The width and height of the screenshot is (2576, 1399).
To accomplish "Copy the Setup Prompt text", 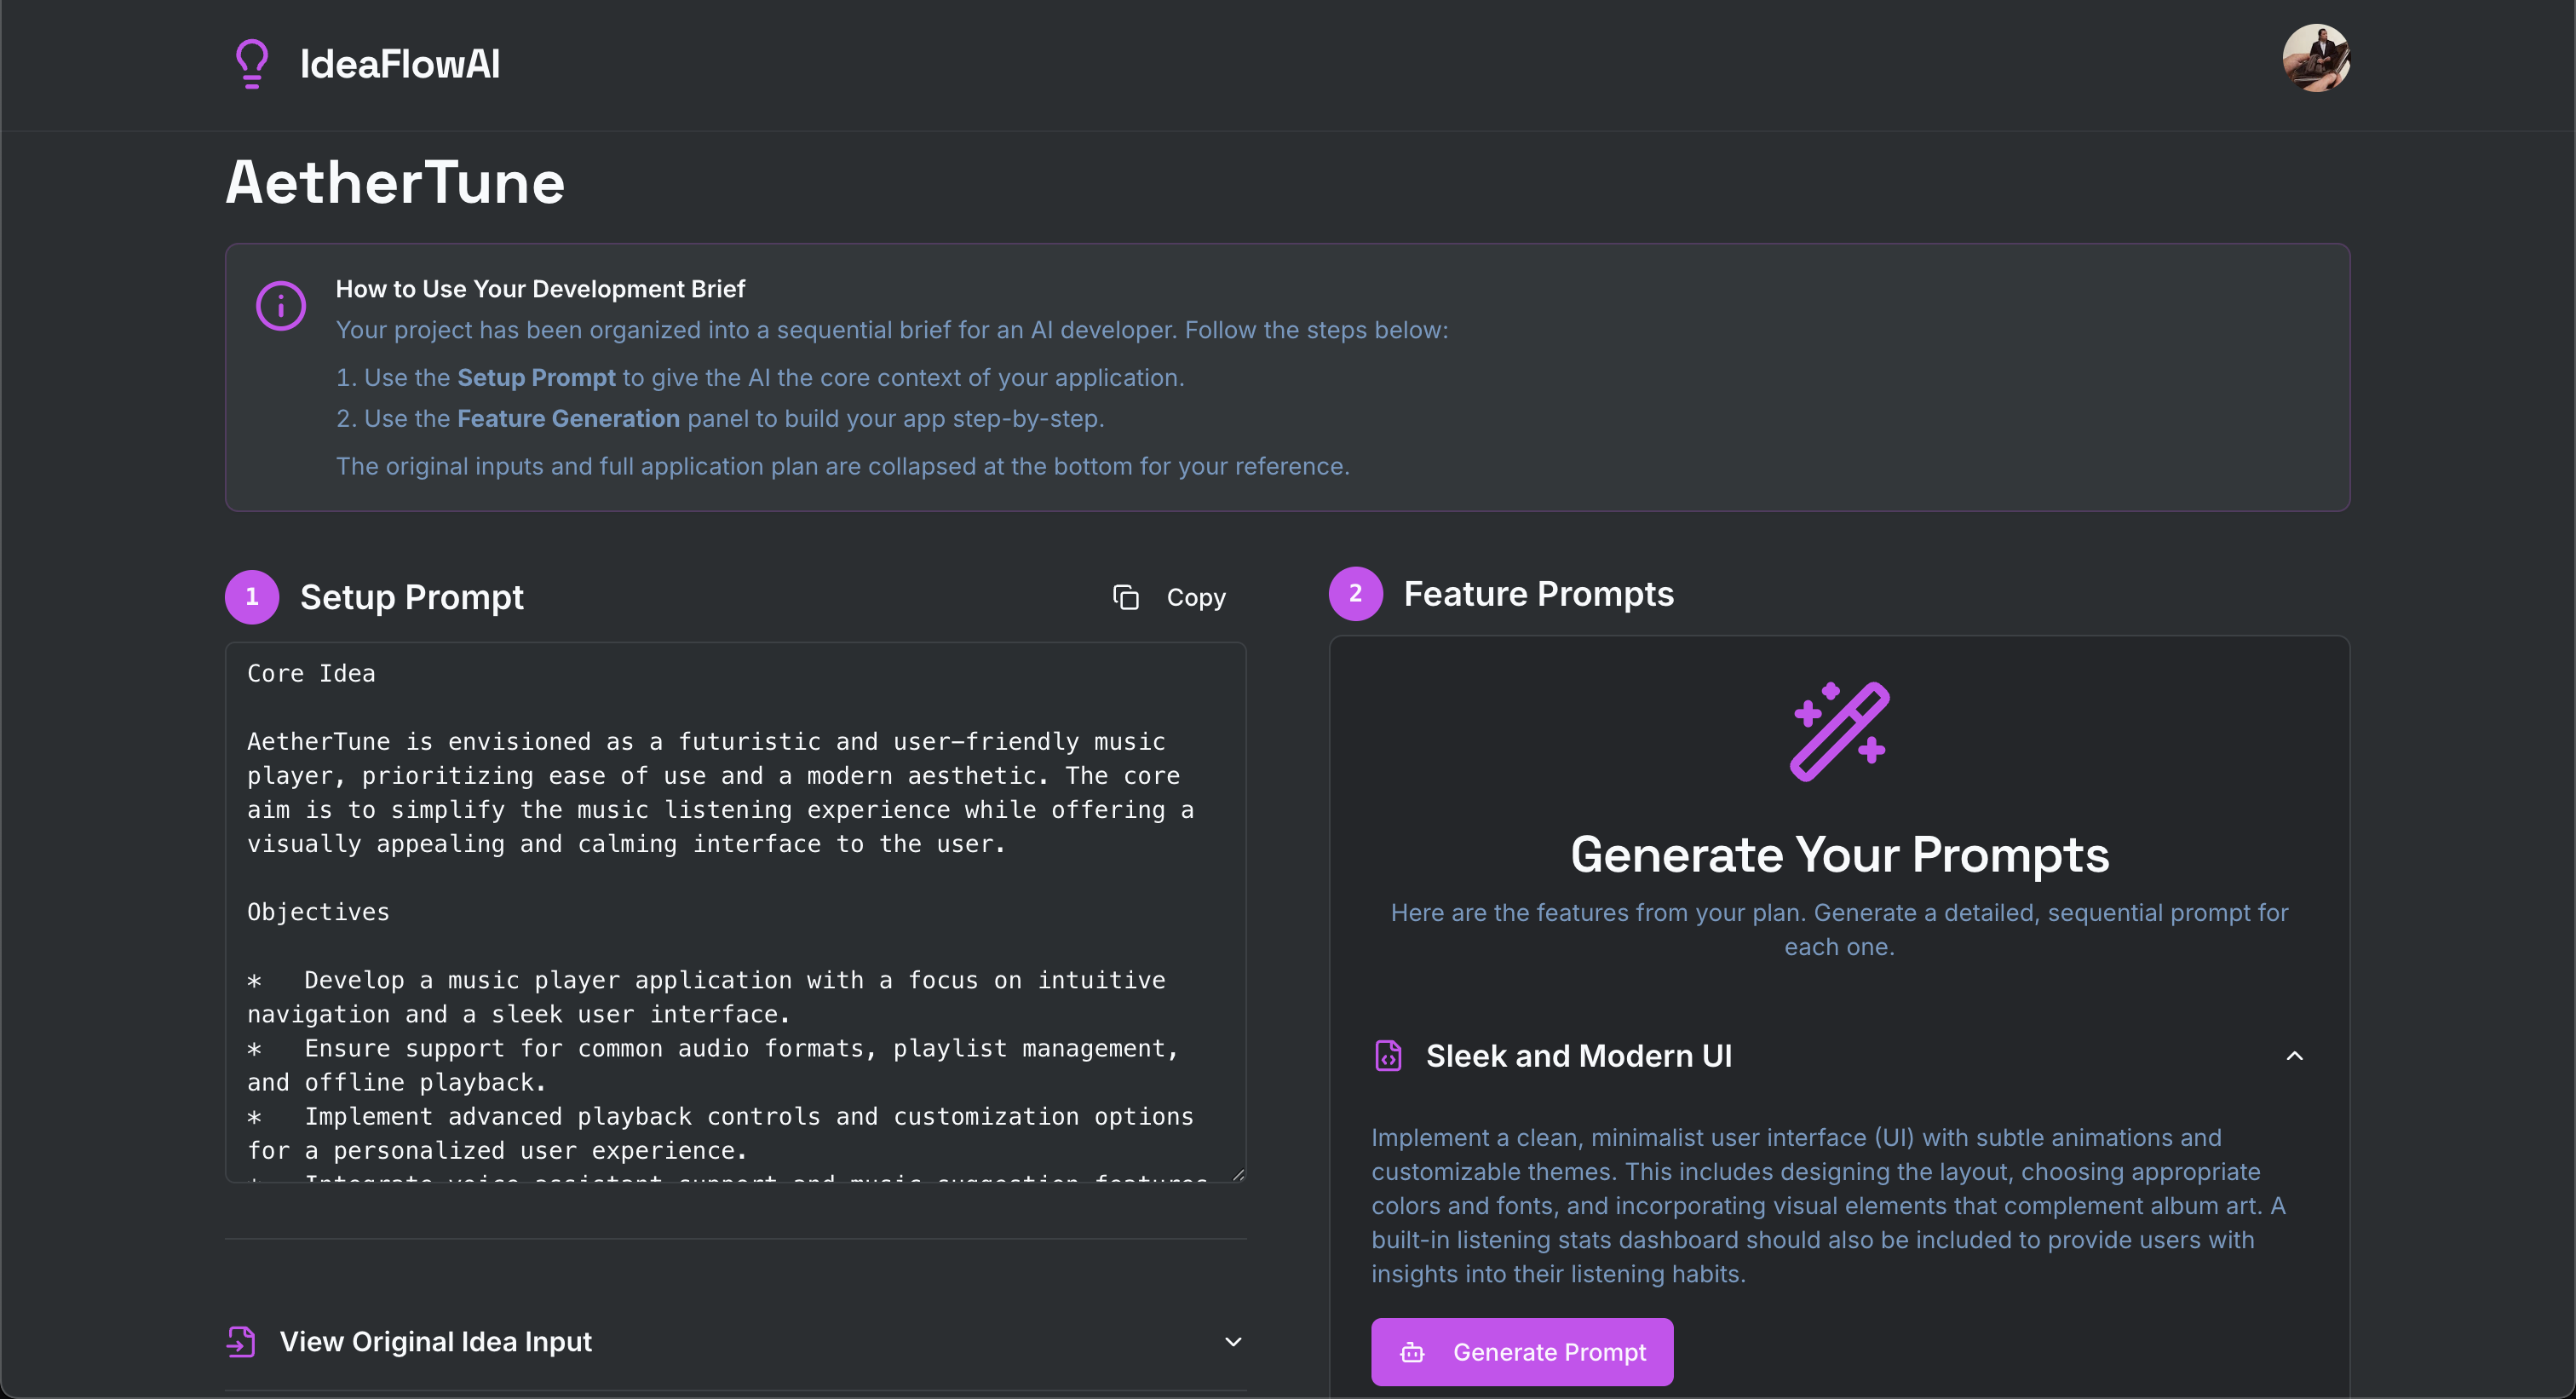I will coord(1195,597).
